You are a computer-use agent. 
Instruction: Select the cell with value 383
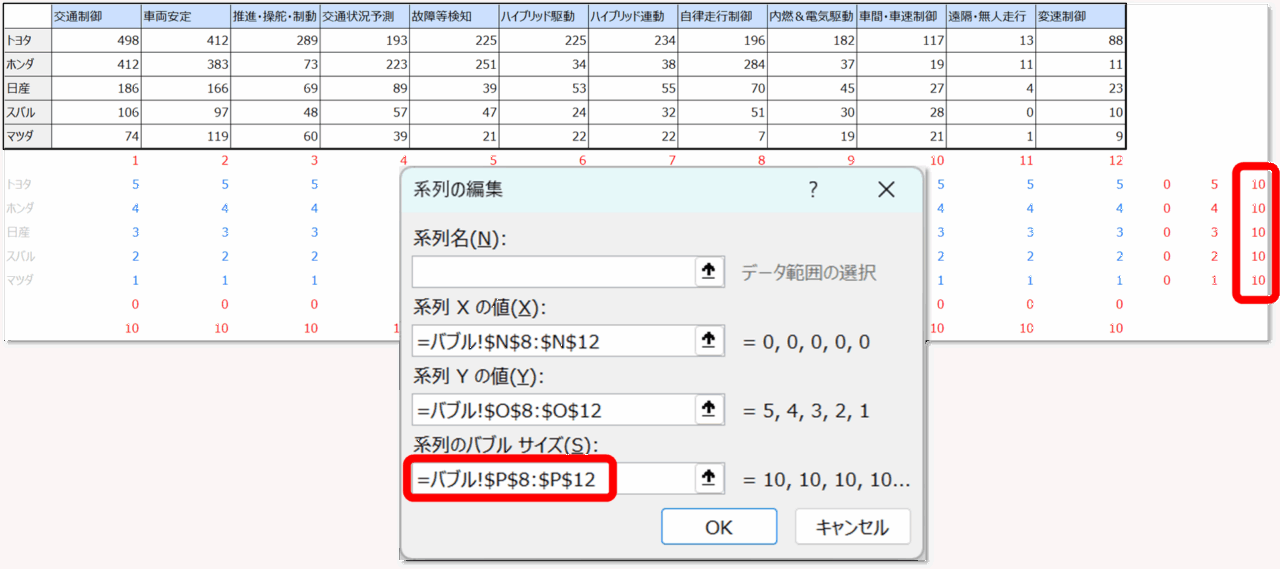[x=185, y=64]
